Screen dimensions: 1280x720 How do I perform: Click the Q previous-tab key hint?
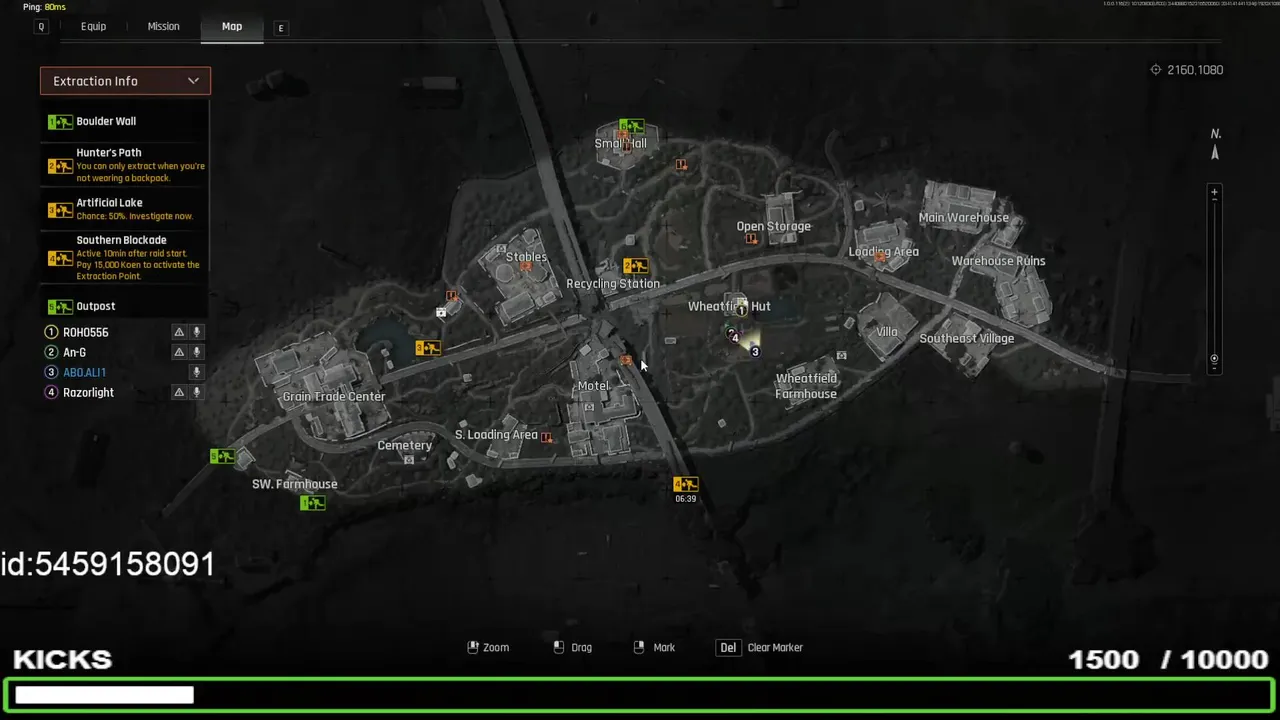pos(41,27)
